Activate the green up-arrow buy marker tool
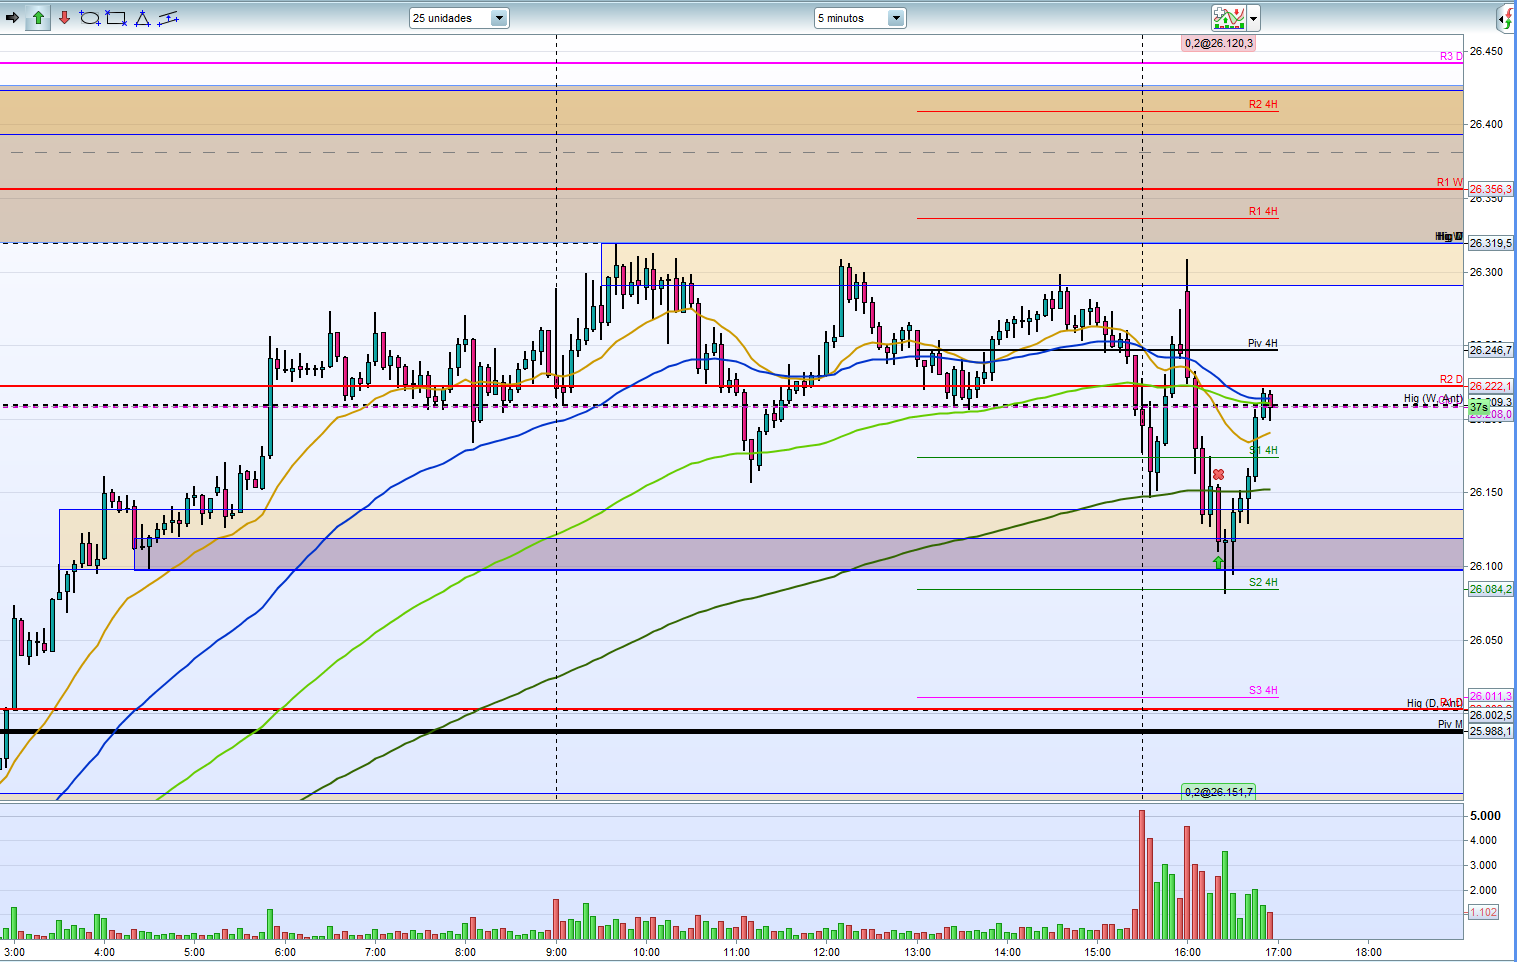The width and height of the screenshot is (1517, 962). click(38, 18)
